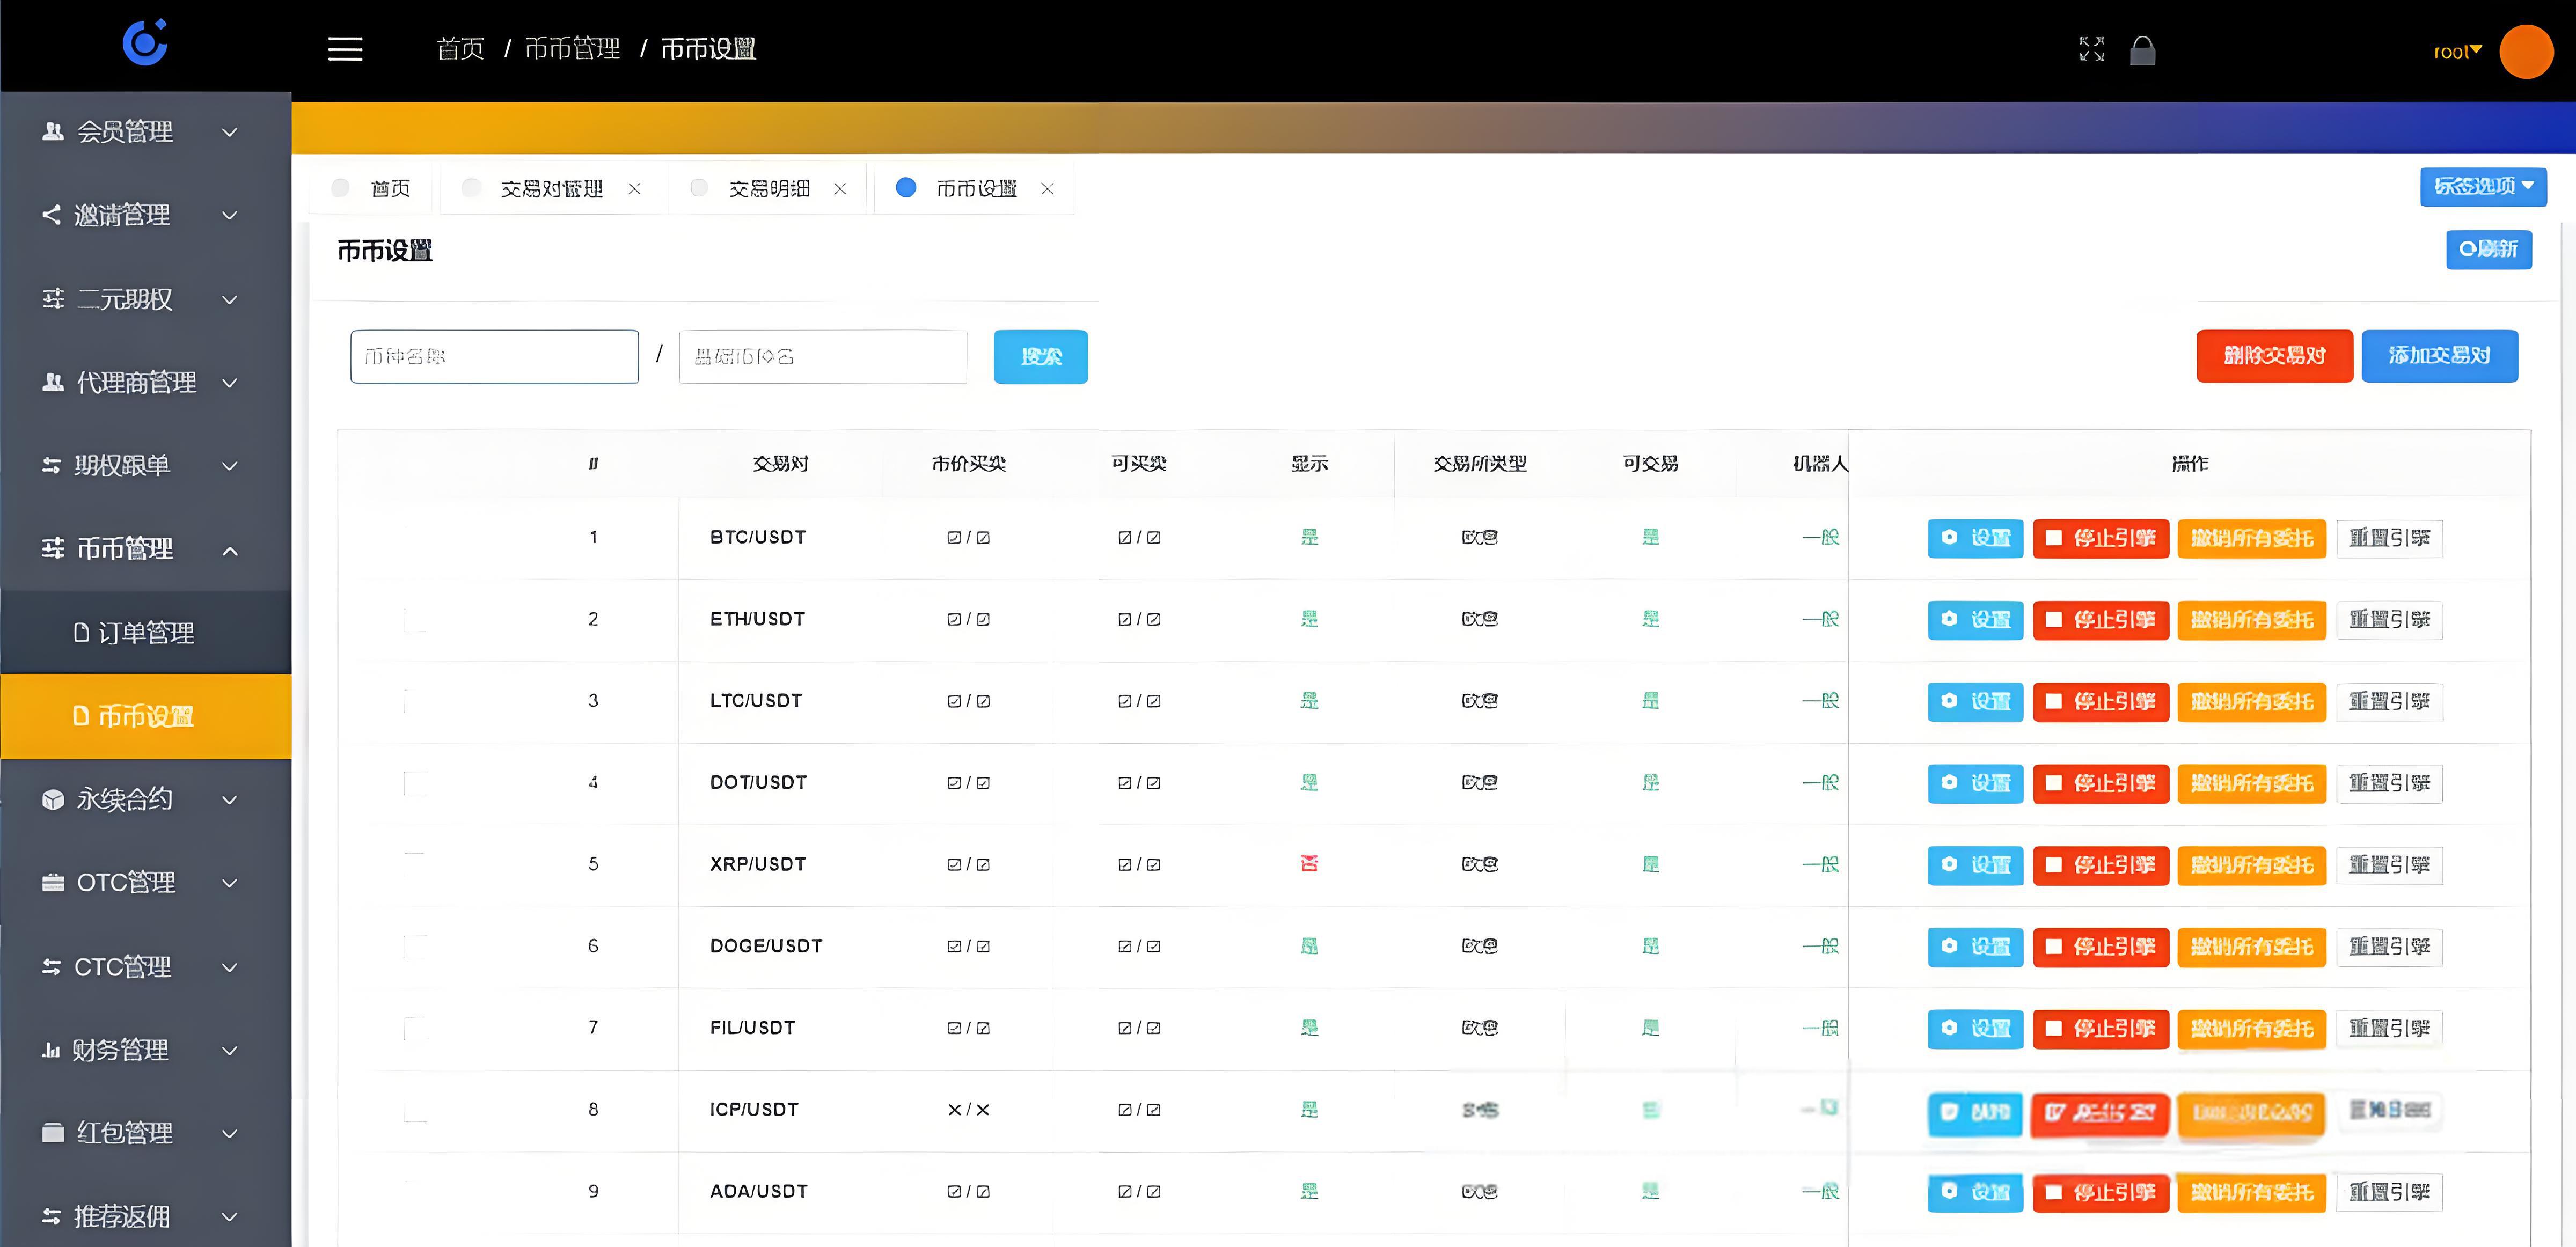Click the 添加交易对 button
The width and height of the screenshot is (2576, 1247).
[x=2440, y=356]
